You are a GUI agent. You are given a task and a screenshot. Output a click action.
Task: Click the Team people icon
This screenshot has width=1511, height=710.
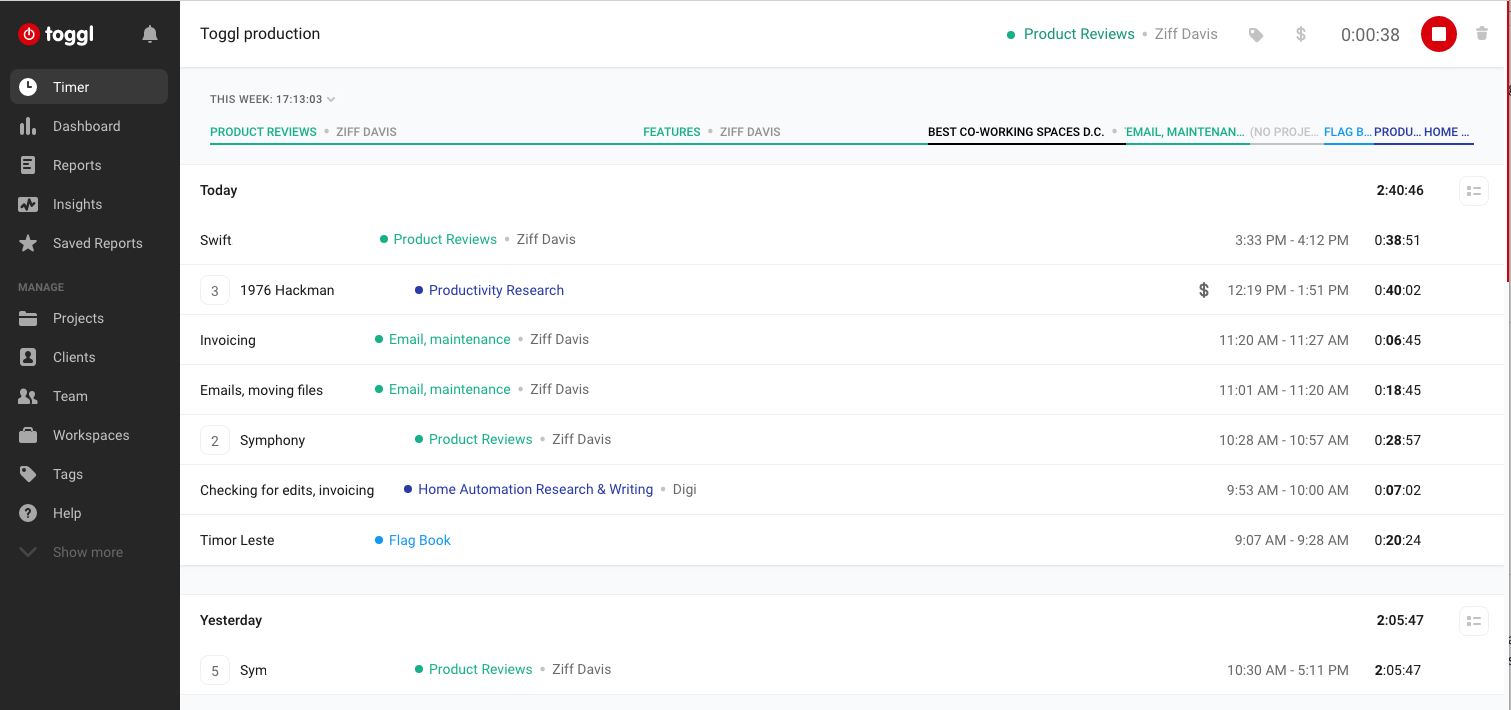(28, 396)
